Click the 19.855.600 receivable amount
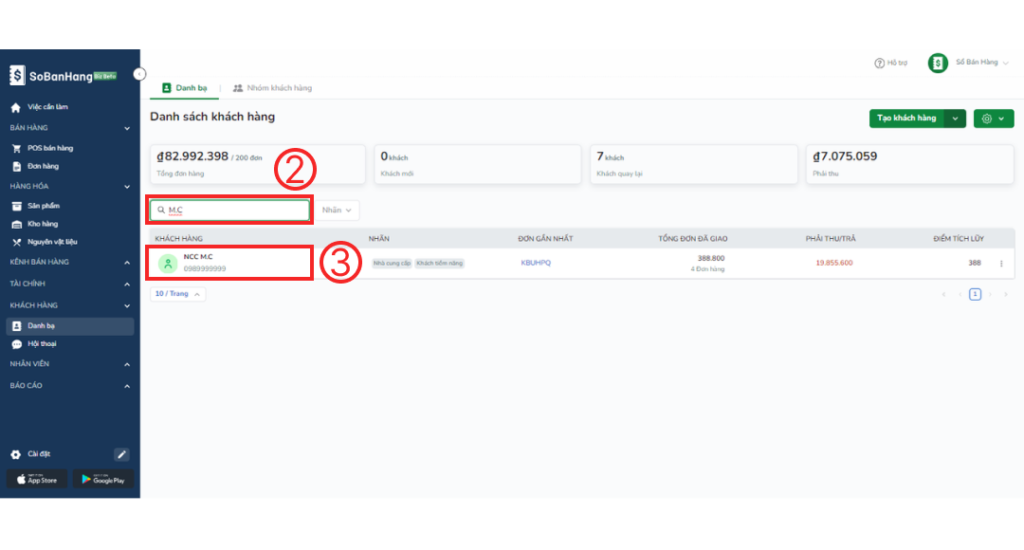Screen dimensions: 1024x550 pyautogui.click(x=834, y=263)
